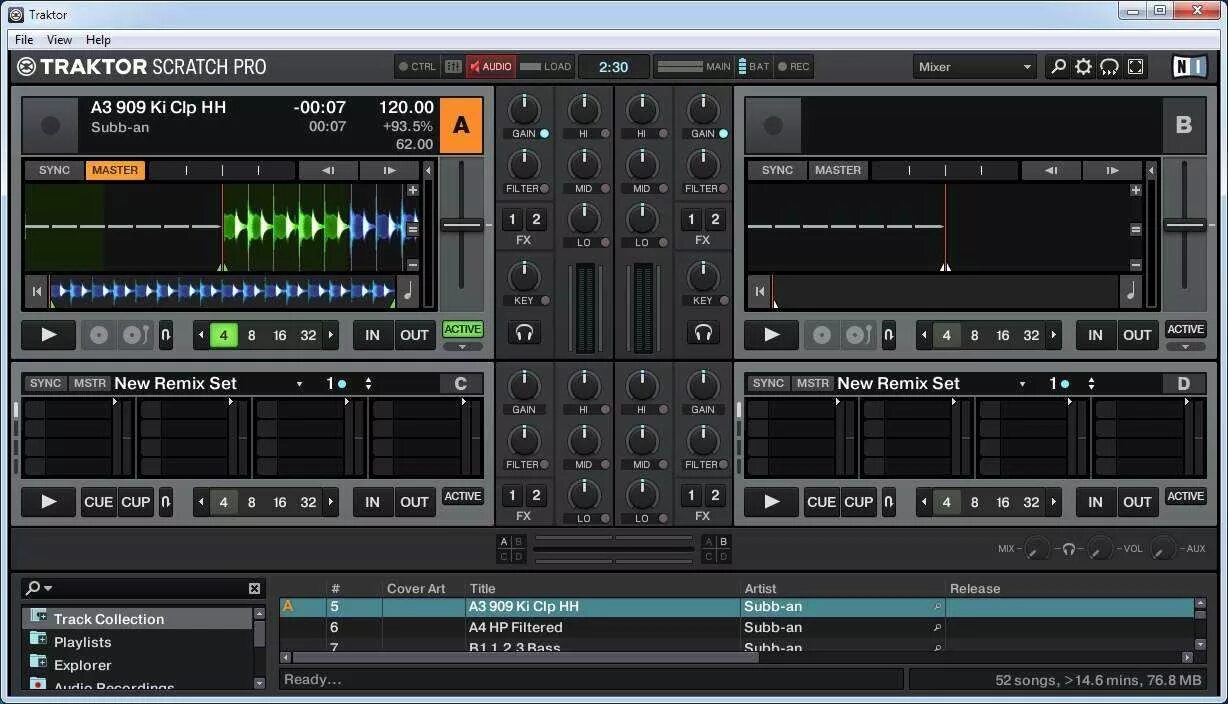Viewport: 1228px width, 704px height.
Task: Open the File menu
Action: [x=24, y=39]
